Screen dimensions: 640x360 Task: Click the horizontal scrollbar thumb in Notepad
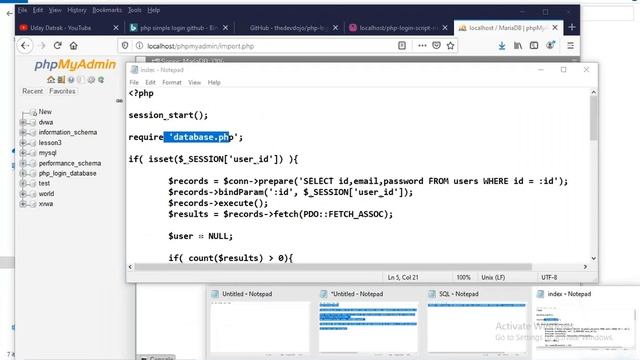[x=333, y=267]
